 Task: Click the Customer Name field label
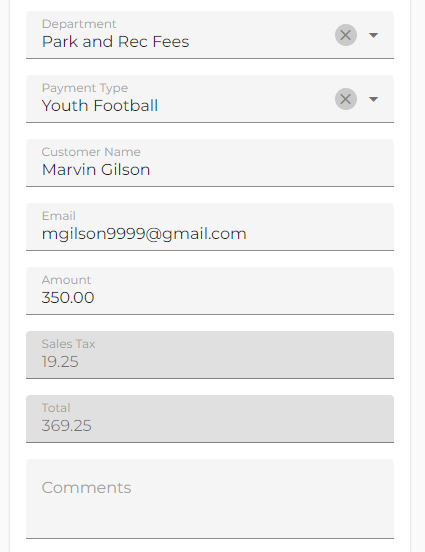click(x=91, y=152)
